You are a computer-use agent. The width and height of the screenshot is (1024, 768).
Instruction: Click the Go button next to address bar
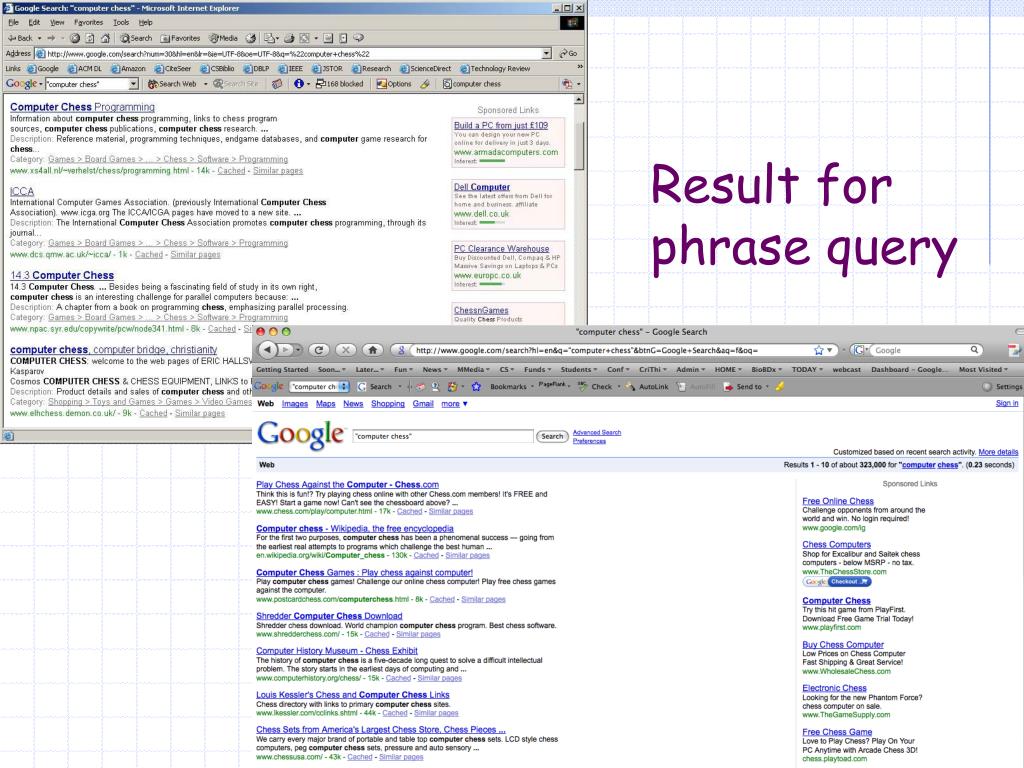568,54
